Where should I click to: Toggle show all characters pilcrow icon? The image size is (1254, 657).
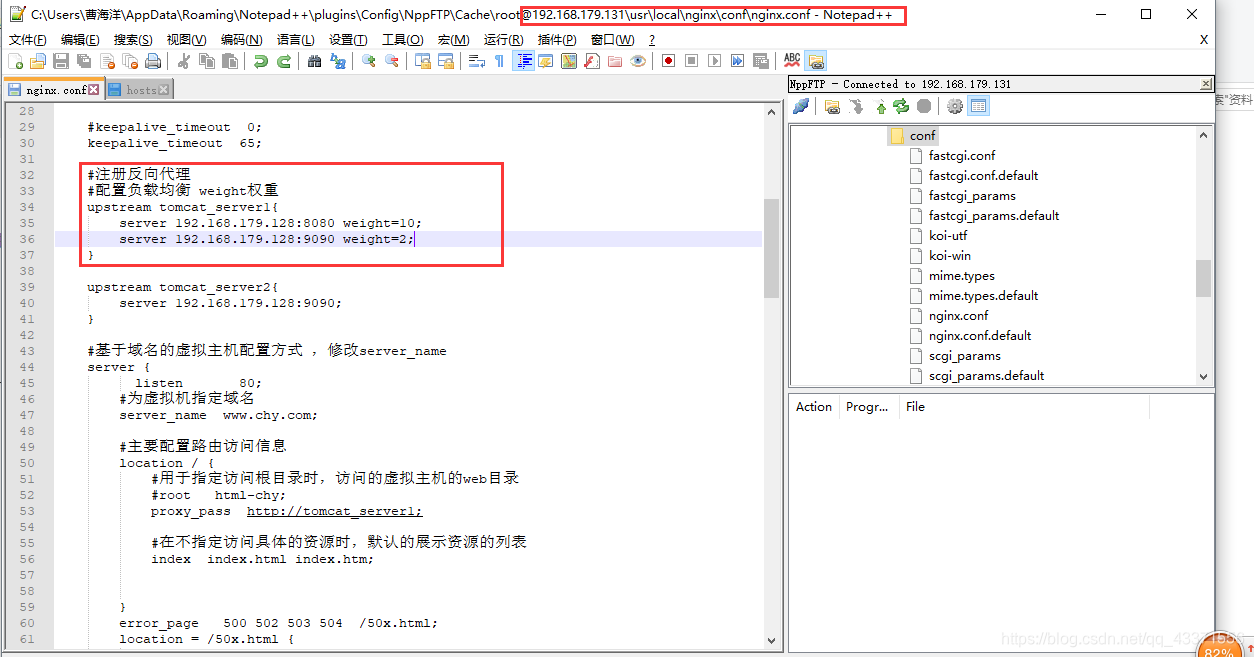(499, 61)
